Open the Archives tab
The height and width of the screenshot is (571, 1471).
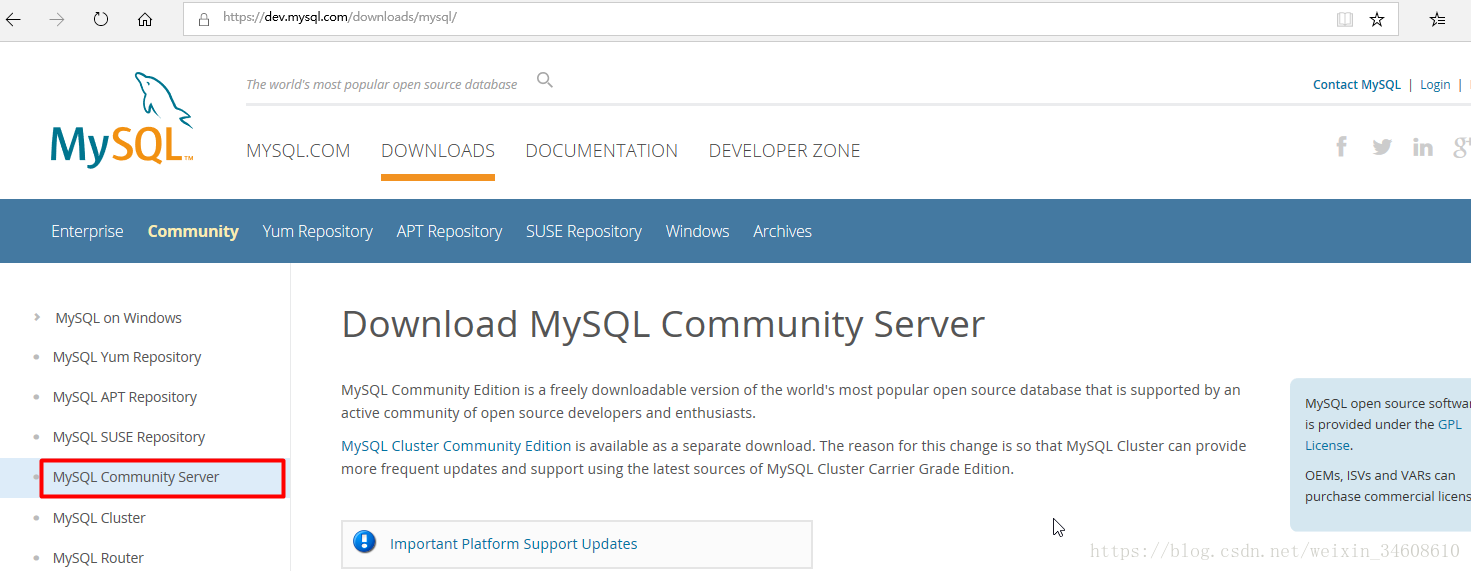point(782,231)
